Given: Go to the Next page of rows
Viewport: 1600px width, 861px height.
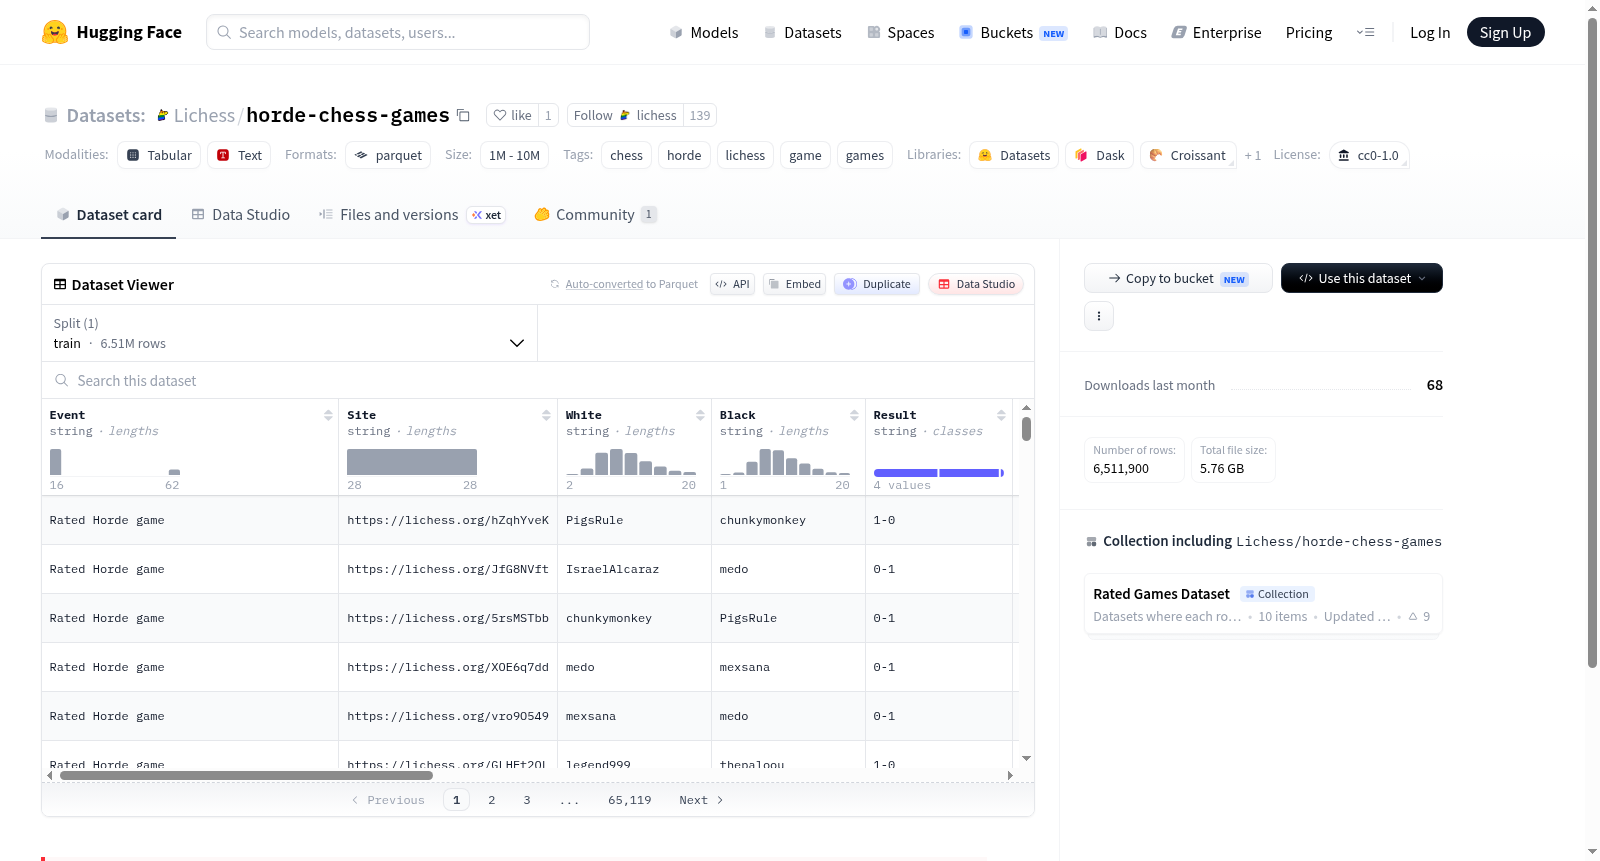Looking at the screenshot, I should (701, 800).
